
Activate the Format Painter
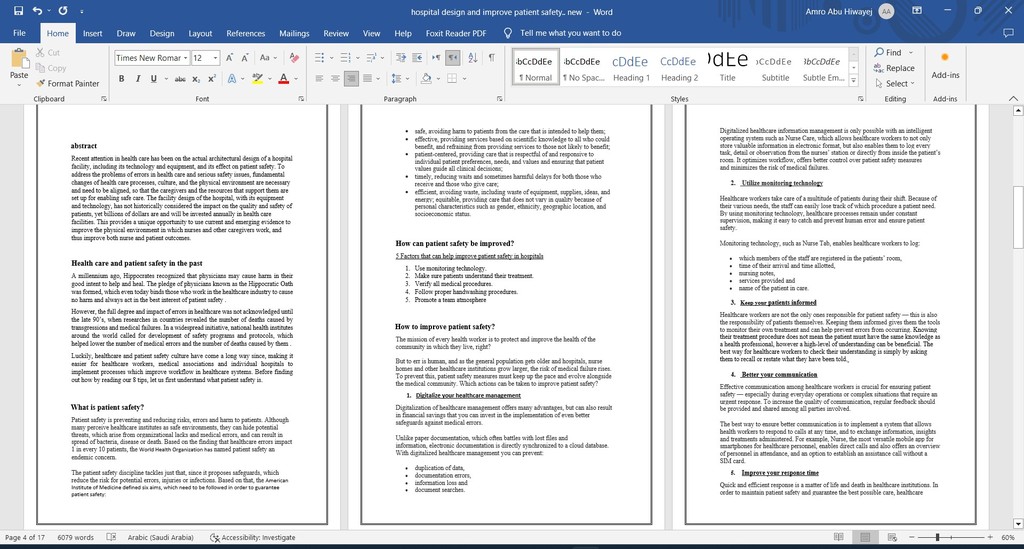(68, 84)
